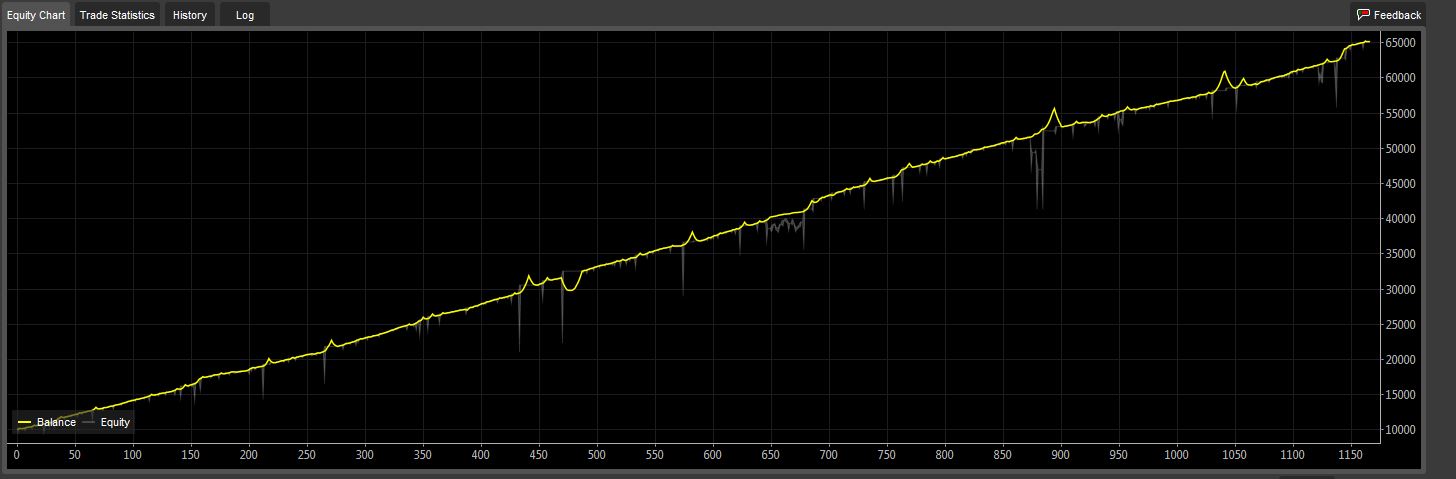Click the balance peak near trade 895

click(1054, 108)
